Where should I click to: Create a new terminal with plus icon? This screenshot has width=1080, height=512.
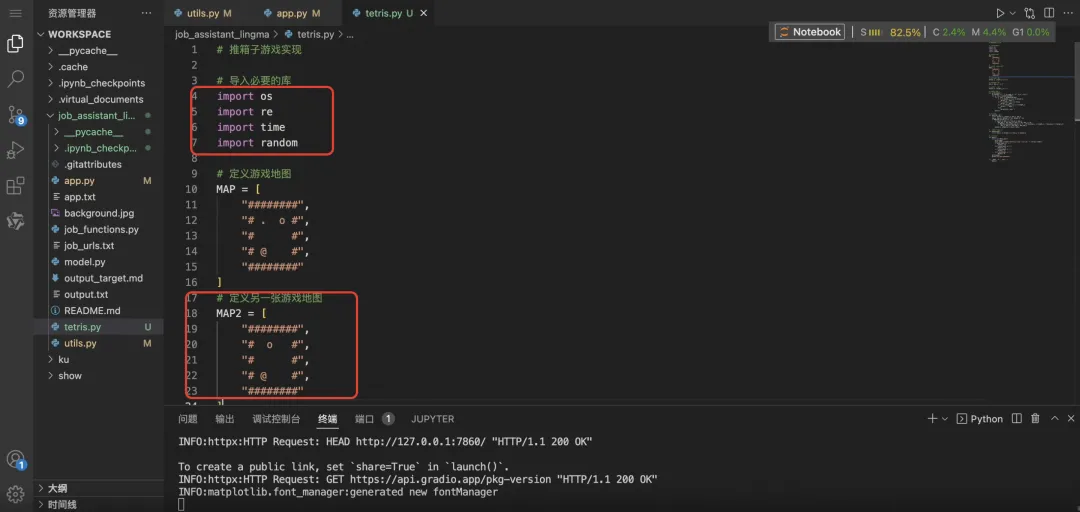pyautogui.click(x=933, y=418)
